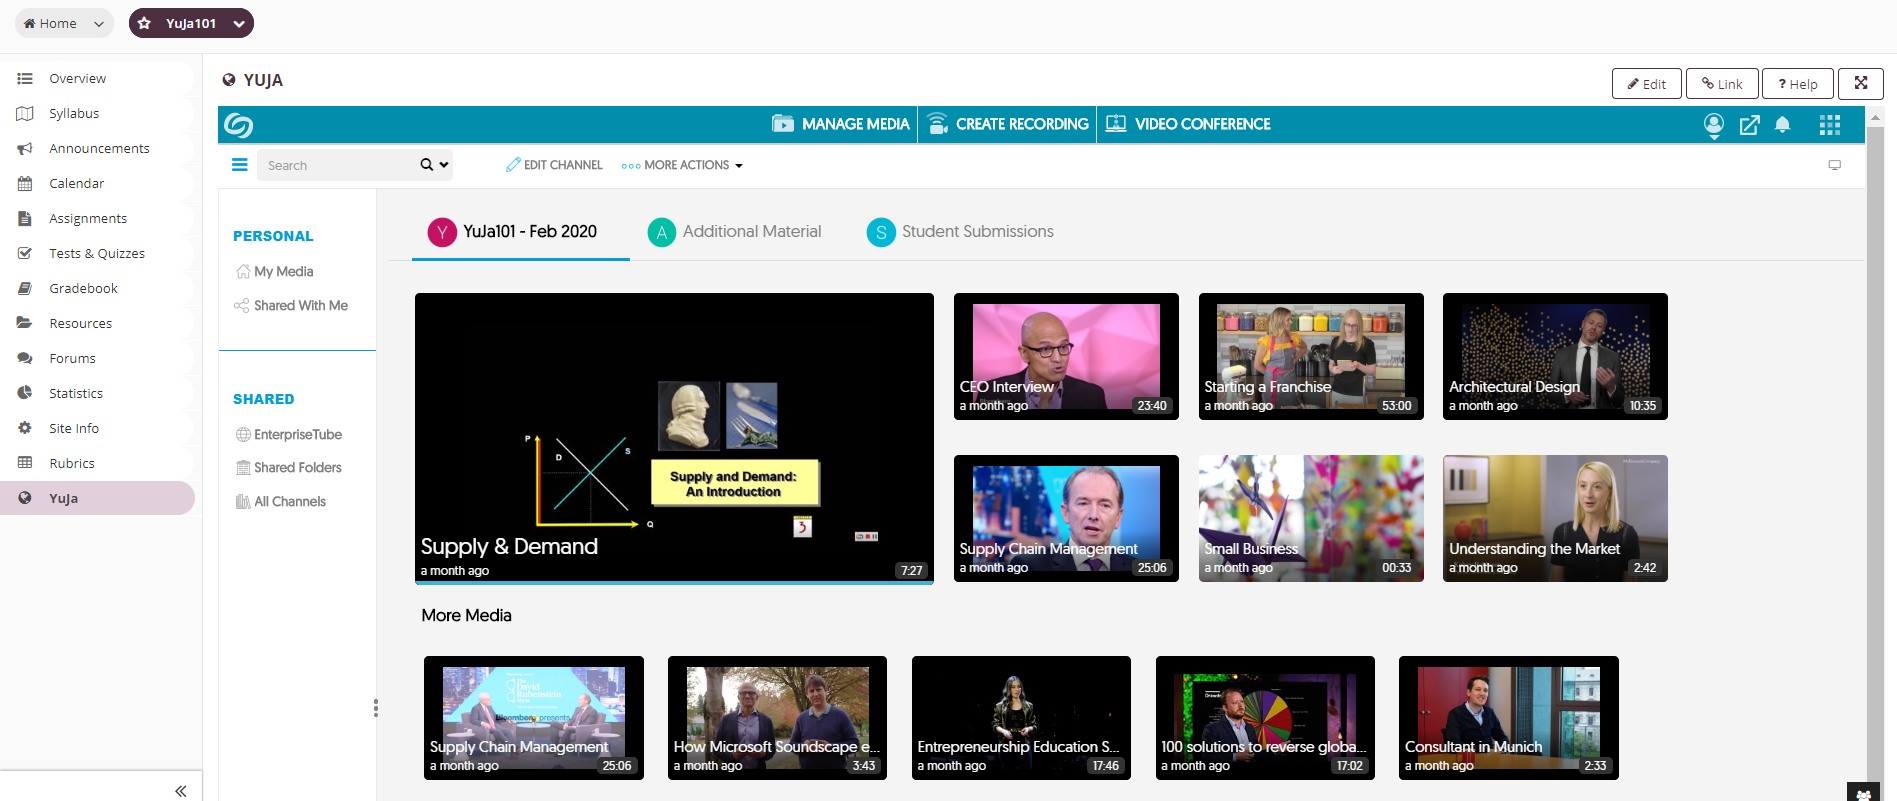Viewport: 1897px width, 801px height.
Task: Switch to Additional Material tab
Action: (x=735, y=232)
